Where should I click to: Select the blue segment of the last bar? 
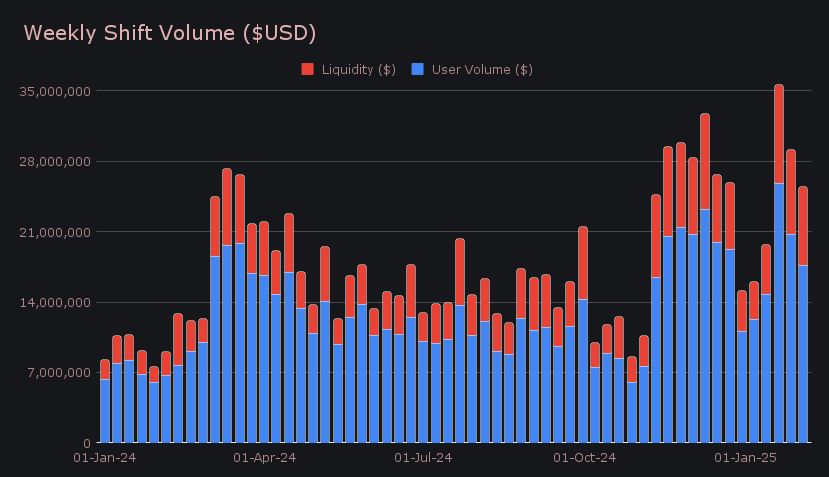pyautogui.click(x=803, y=353)
